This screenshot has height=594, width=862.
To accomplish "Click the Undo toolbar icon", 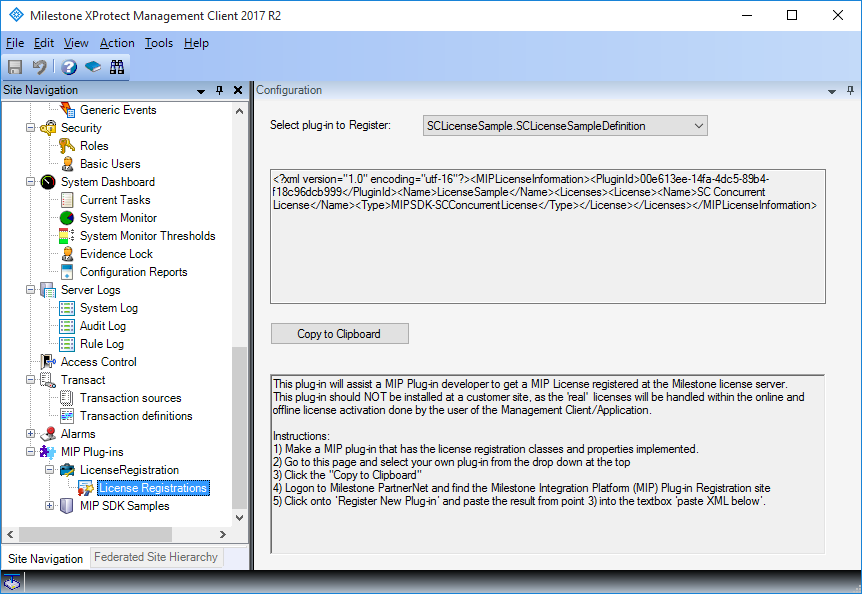I will [39, 67].
